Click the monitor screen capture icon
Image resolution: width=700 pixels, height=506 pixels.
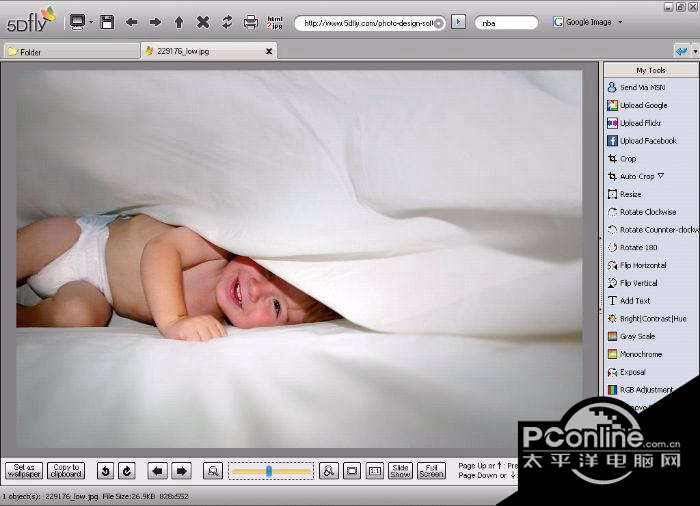[77, 21]
